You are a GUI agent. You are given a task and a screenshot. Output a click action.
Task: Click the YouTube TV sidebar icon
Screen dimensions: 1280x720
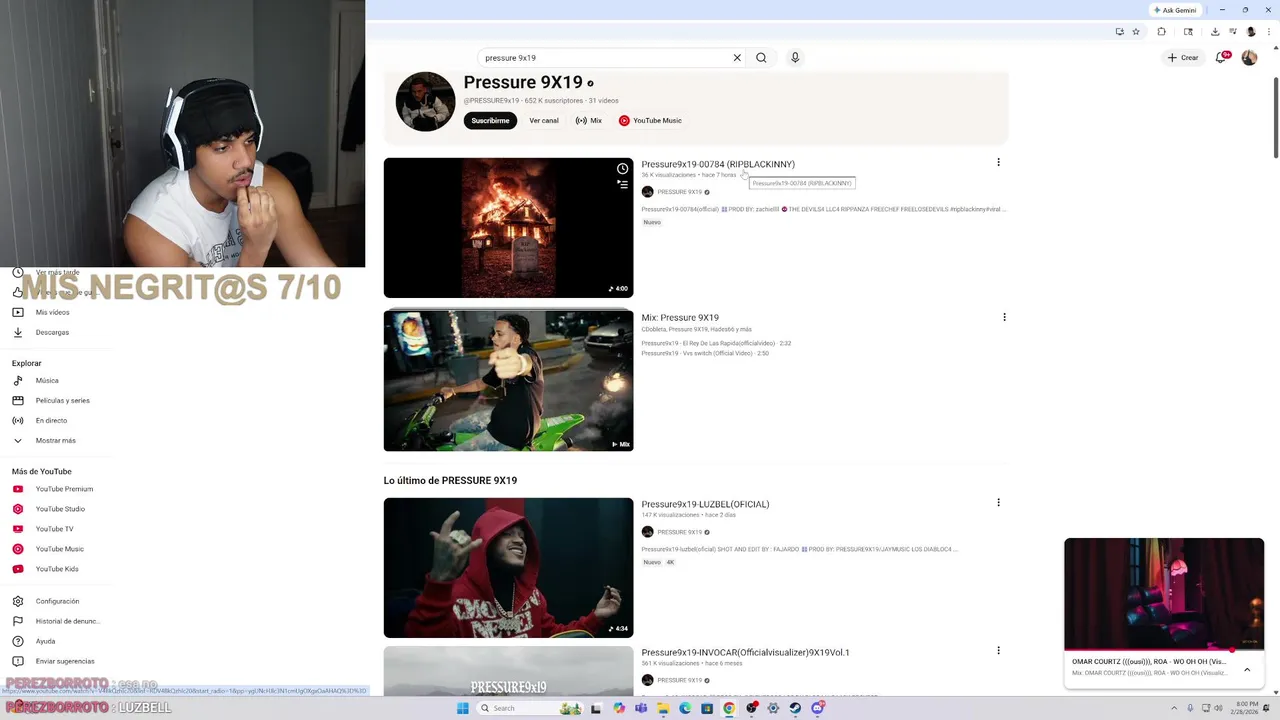[x=18, y=529]
